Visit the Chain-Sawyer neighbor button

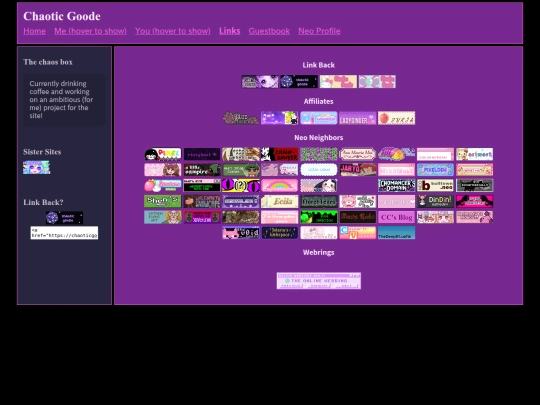280,154
